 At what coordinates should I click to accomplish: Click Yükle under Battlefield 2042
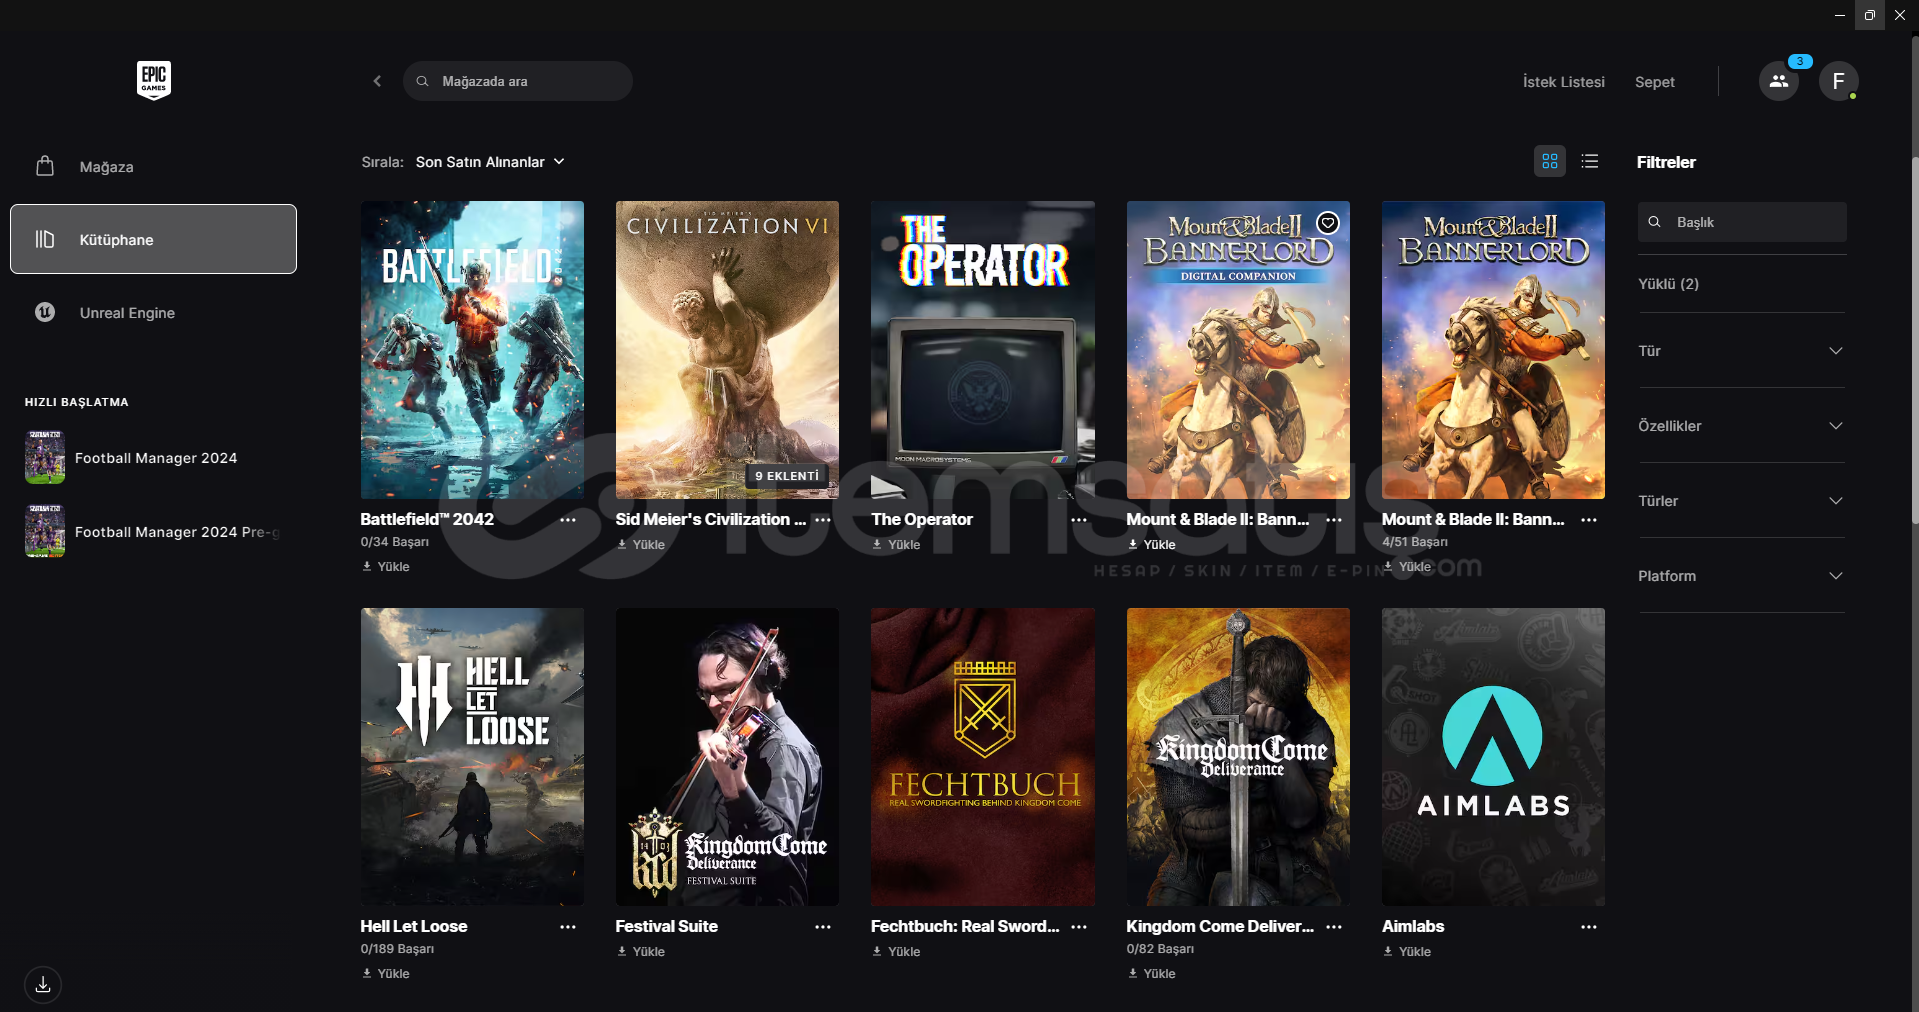click(386, 567)
